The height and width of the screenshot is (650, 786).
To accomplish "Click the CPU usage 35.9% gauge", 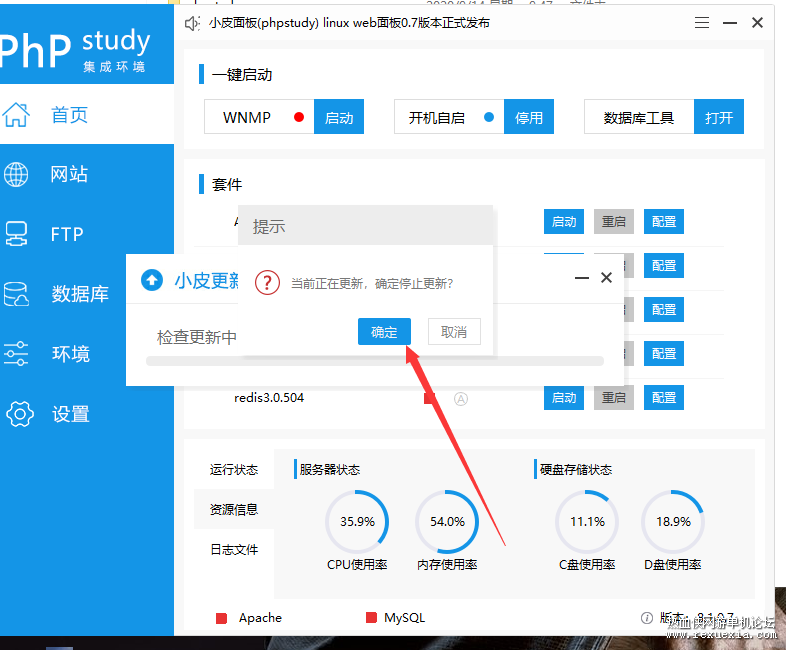I will 357,522.
